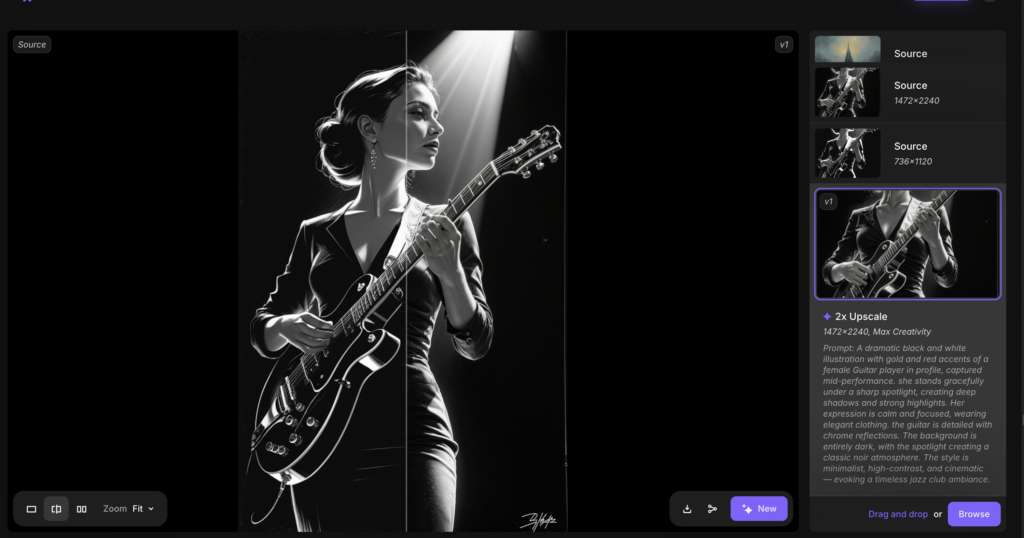Select the split slider comparison view

point(56,509)
